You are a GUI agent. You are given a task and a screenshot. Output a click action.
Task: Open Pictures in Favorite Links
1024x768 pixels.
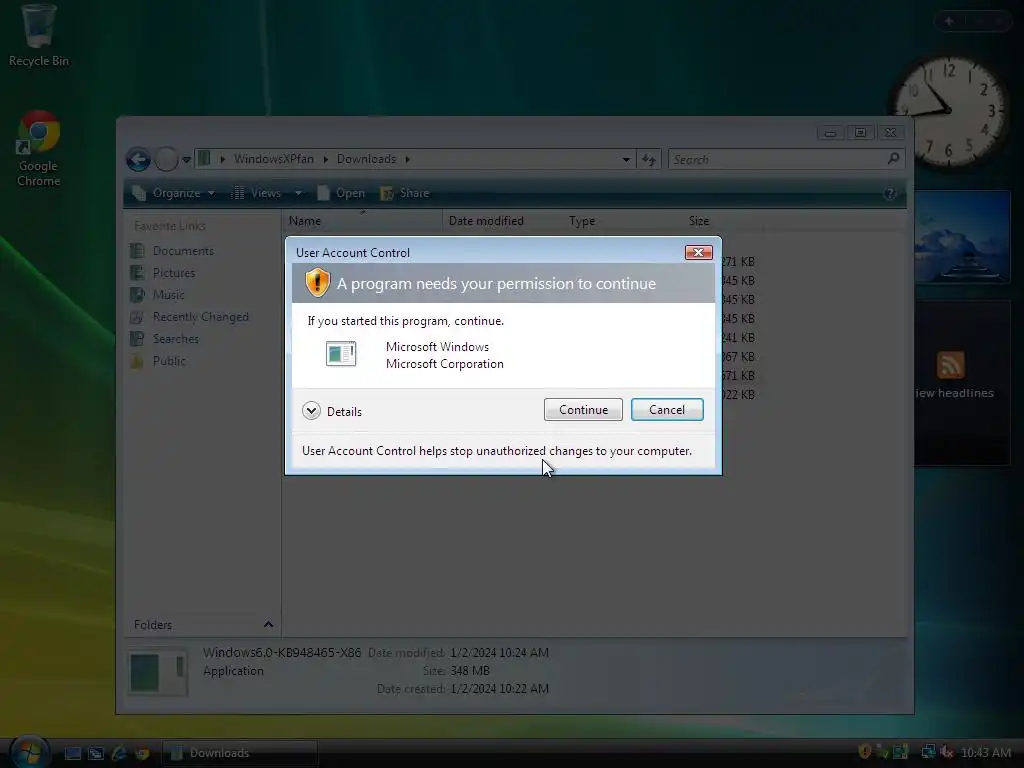pos(174,273)
